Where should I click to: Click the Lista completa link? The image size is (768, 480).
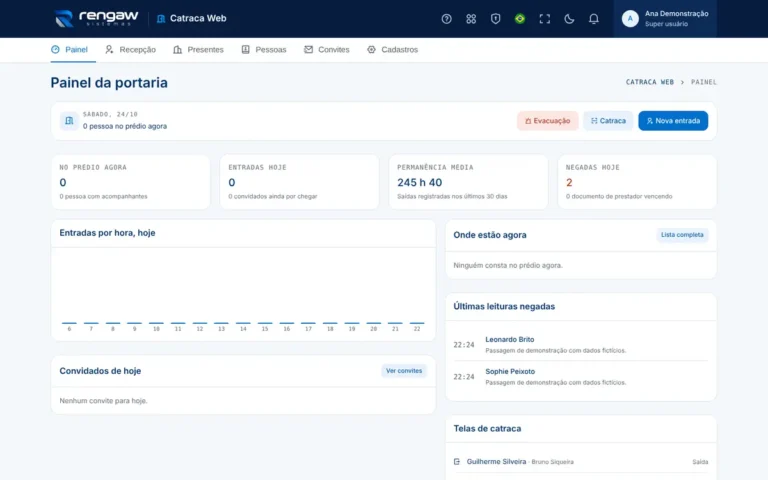[682, 235]
